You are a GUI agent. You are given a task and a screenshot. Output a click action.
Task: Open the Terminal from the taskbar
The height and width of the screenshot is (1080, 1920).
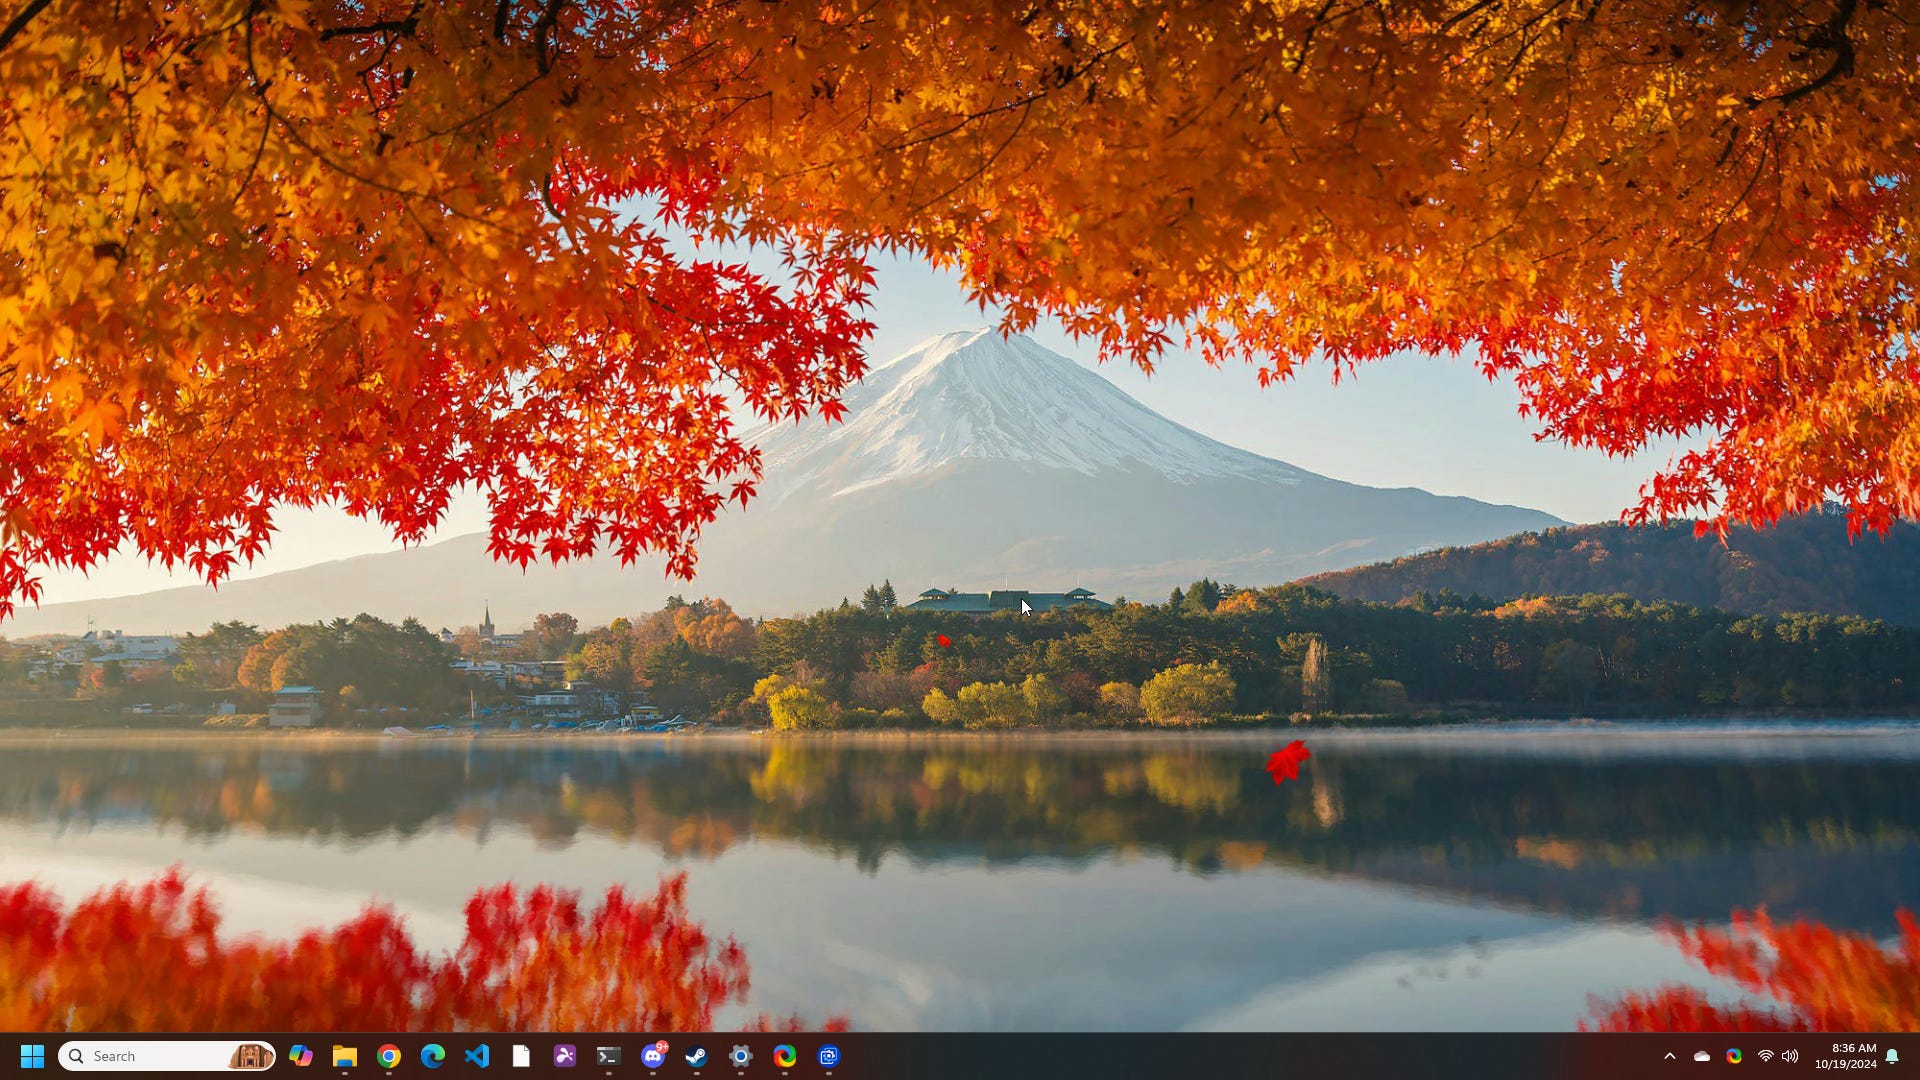[609, 1056]
